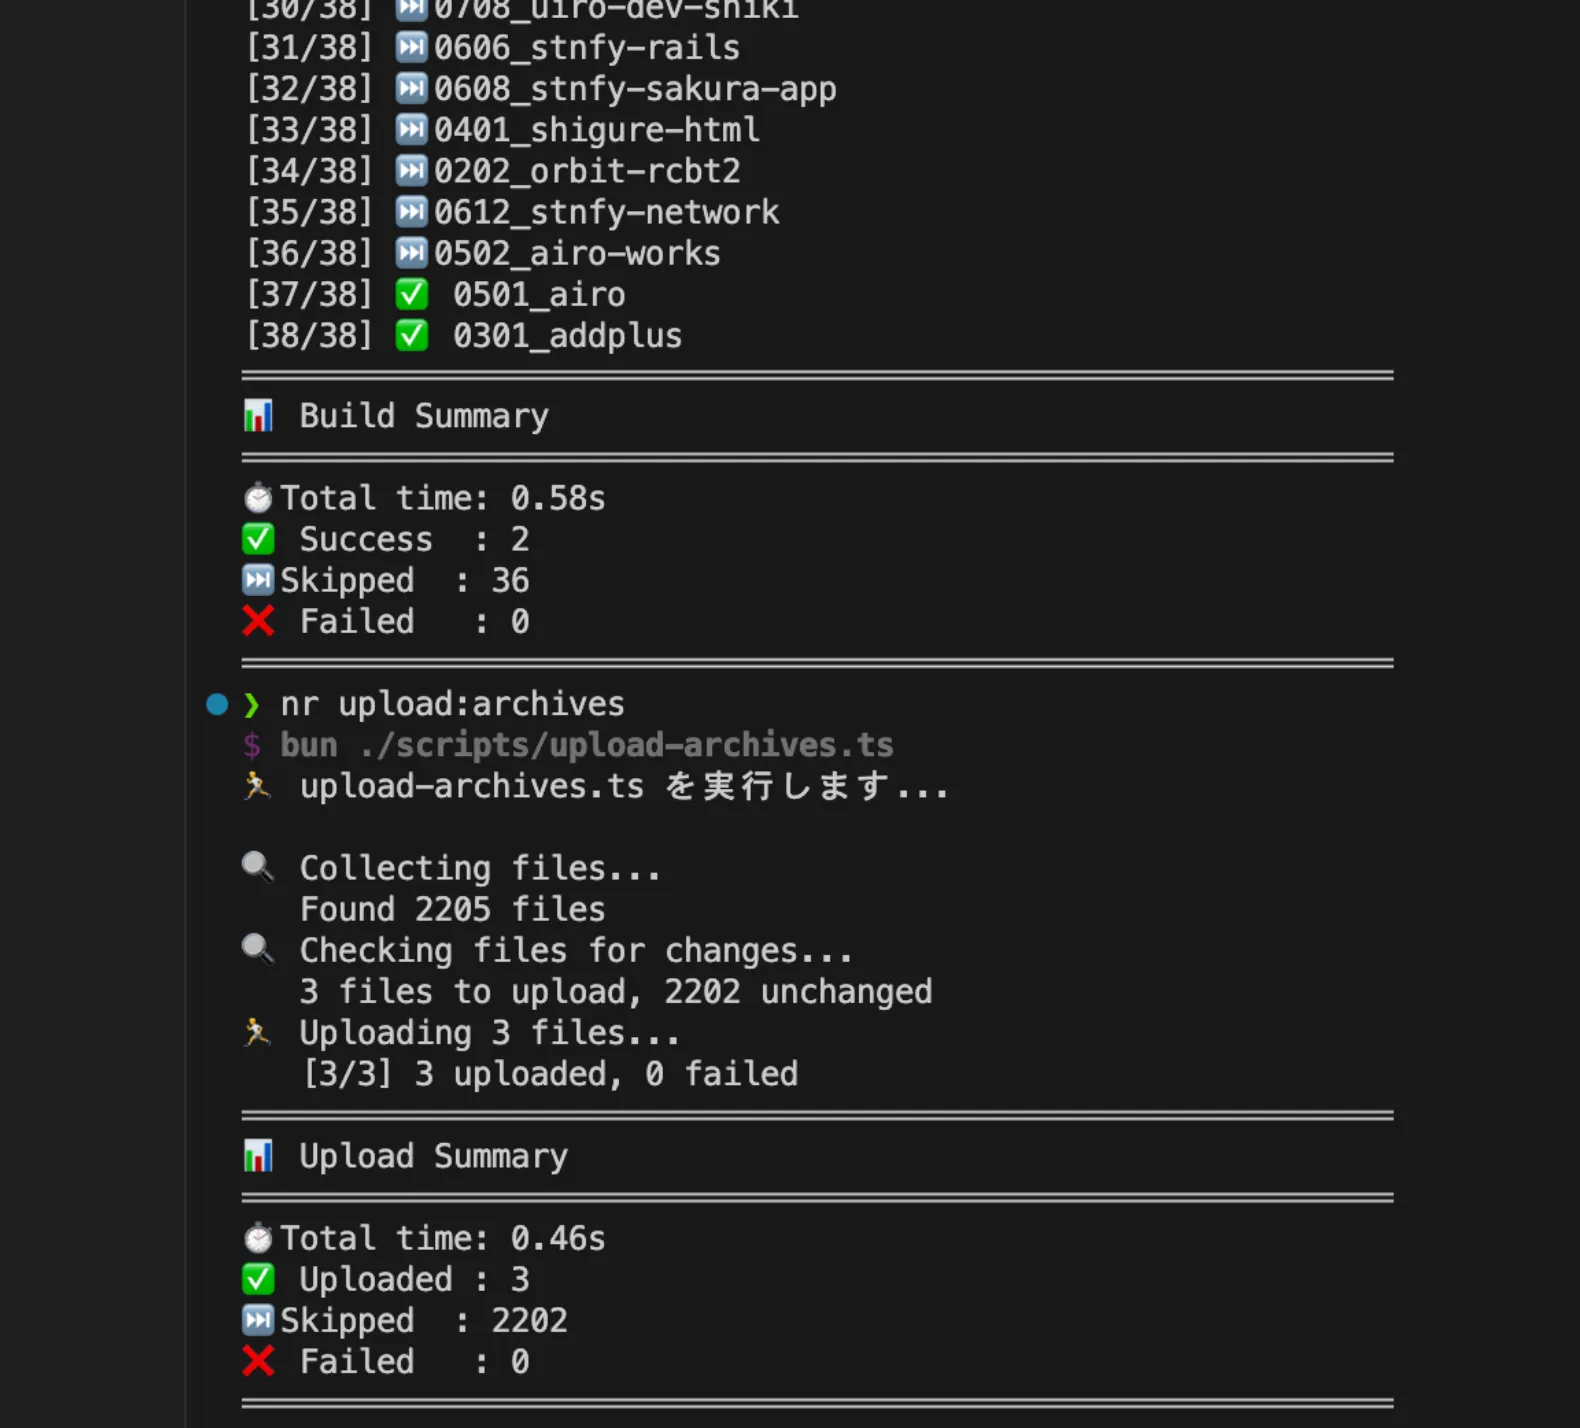Click the nr upload:archives command text
1580x1428 pixels.
click(452, 704)
